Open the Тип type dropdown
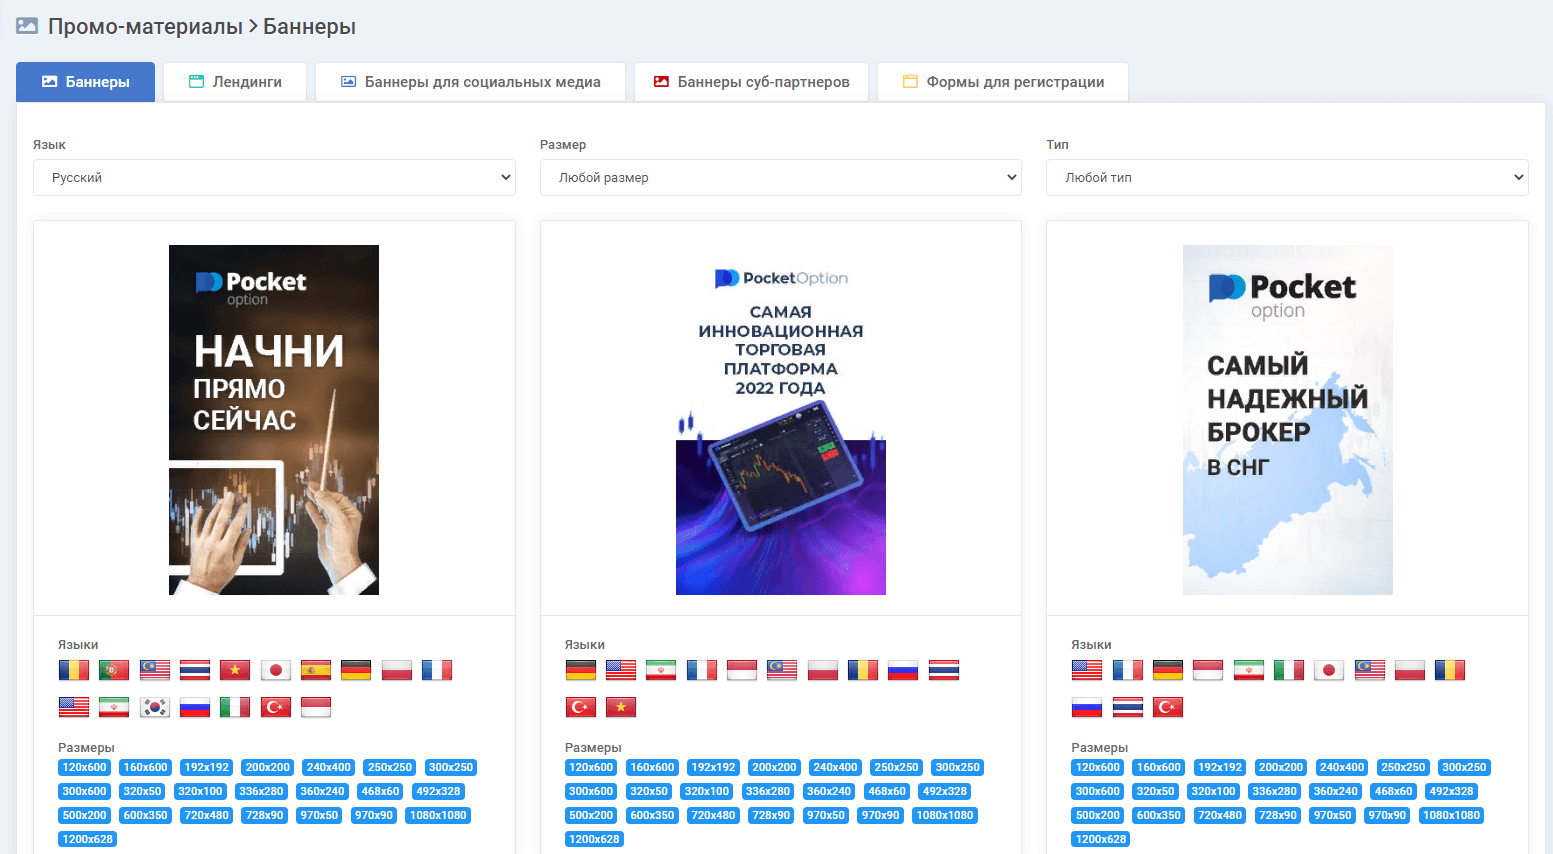1553x854 pixels. point(1287,178)
